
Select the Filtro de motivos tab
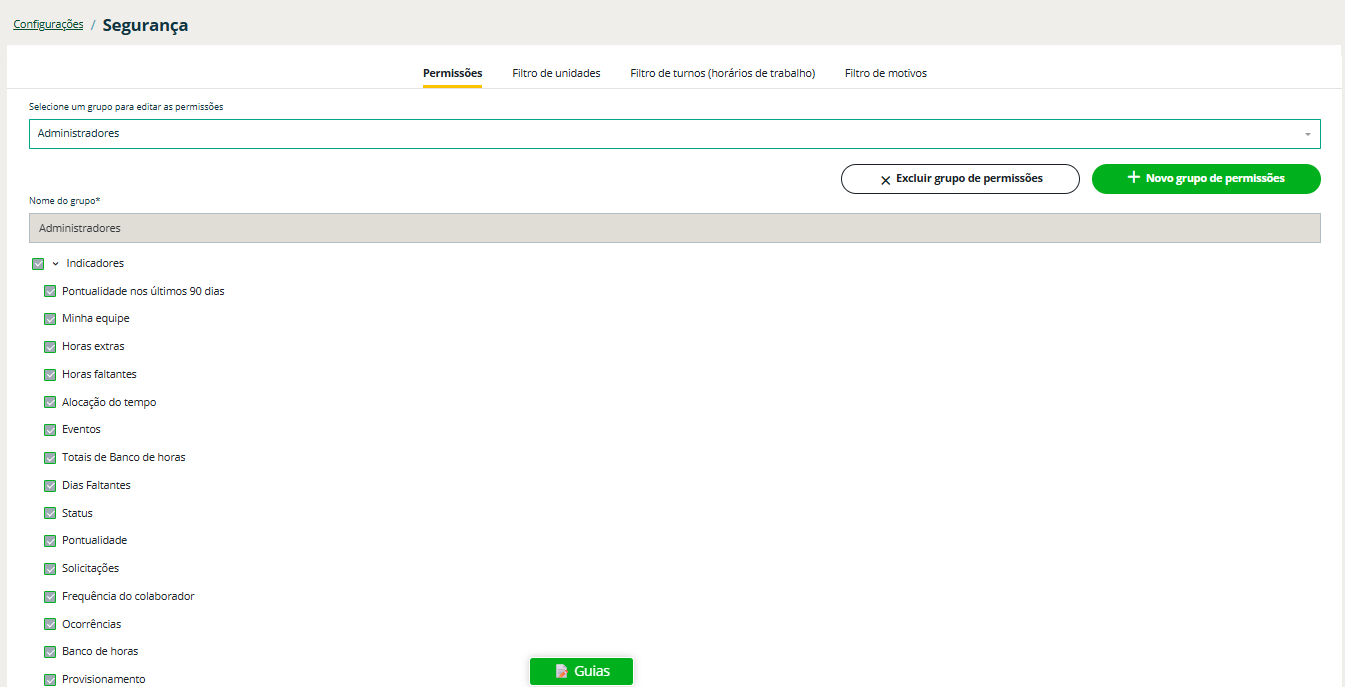885,73
